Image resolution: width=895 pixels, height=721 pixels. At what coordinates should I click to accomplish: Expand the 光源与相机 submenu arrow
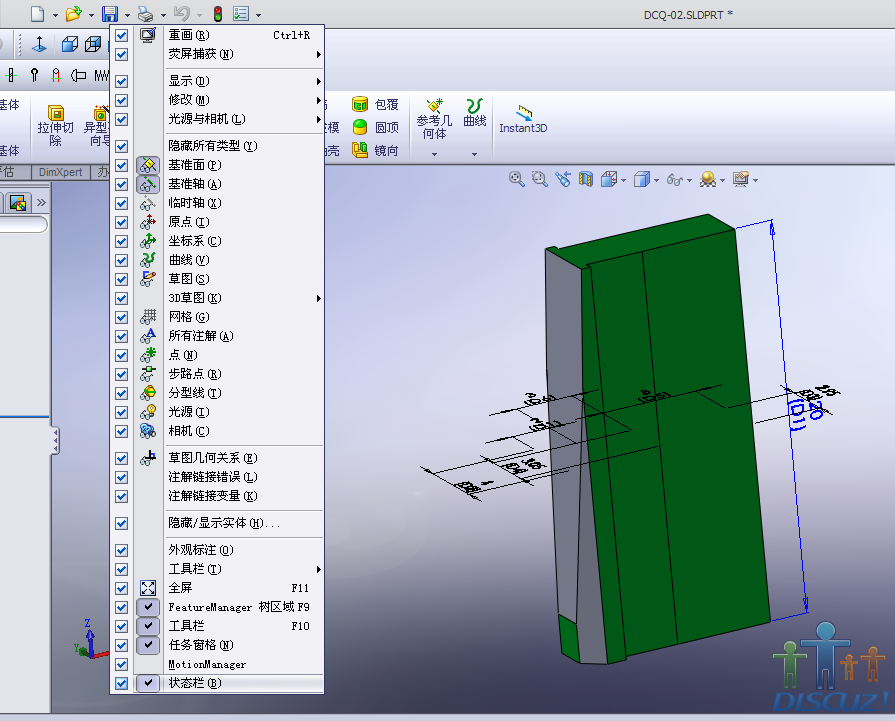click(319, 119)
